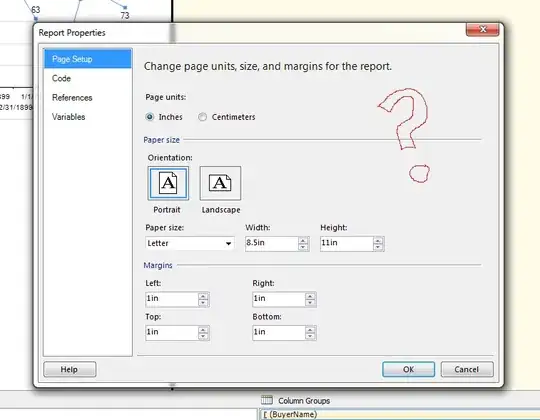Decrease Right margin with down arrow

click(x=310, y=302)
